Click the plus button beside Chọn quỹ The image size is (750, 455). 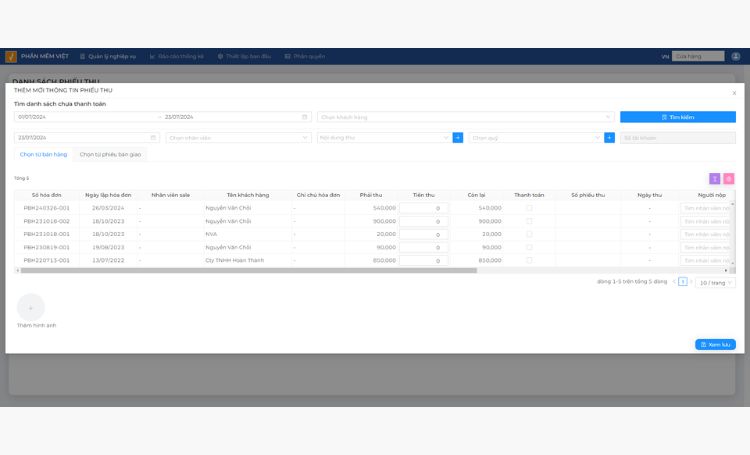click(609, 138)
